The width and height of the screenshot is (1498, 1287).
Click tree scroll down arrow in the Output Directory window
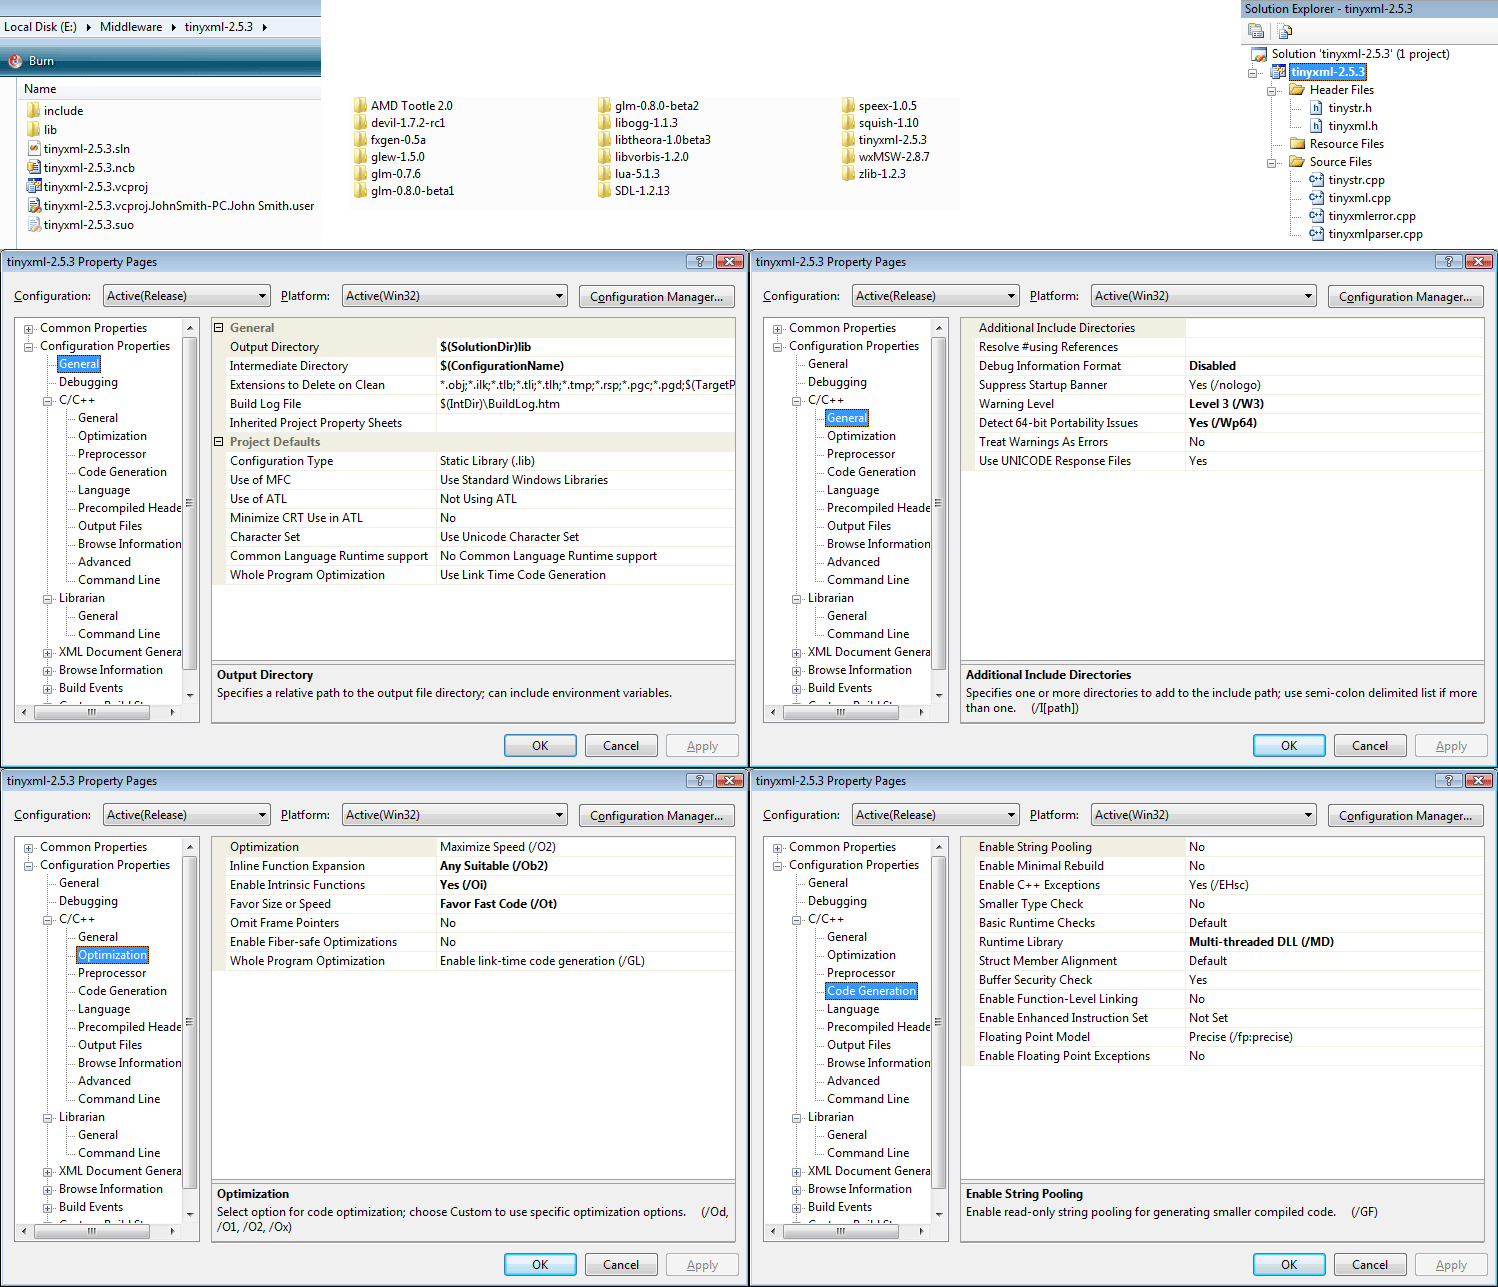click(190, 695)
